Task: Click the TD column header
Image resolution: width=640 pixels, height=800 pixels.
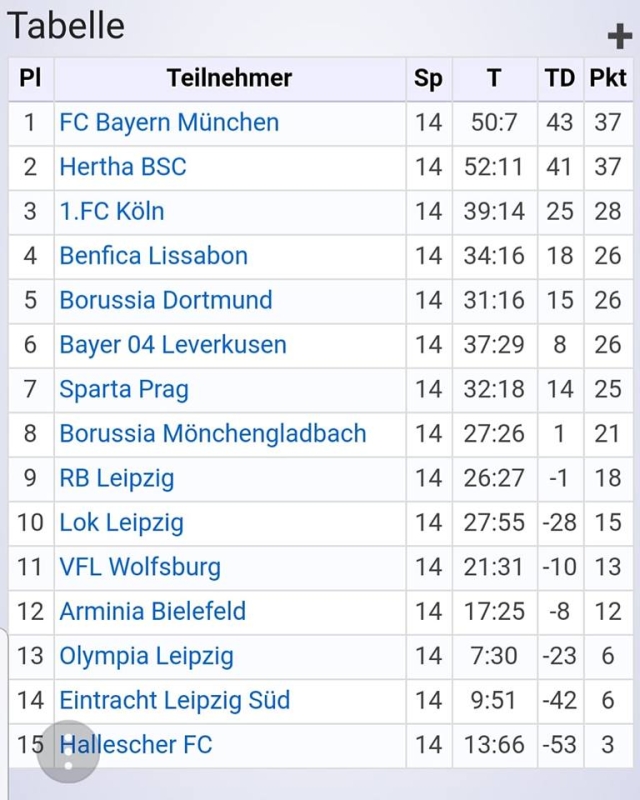Action: tap(560, 78)
